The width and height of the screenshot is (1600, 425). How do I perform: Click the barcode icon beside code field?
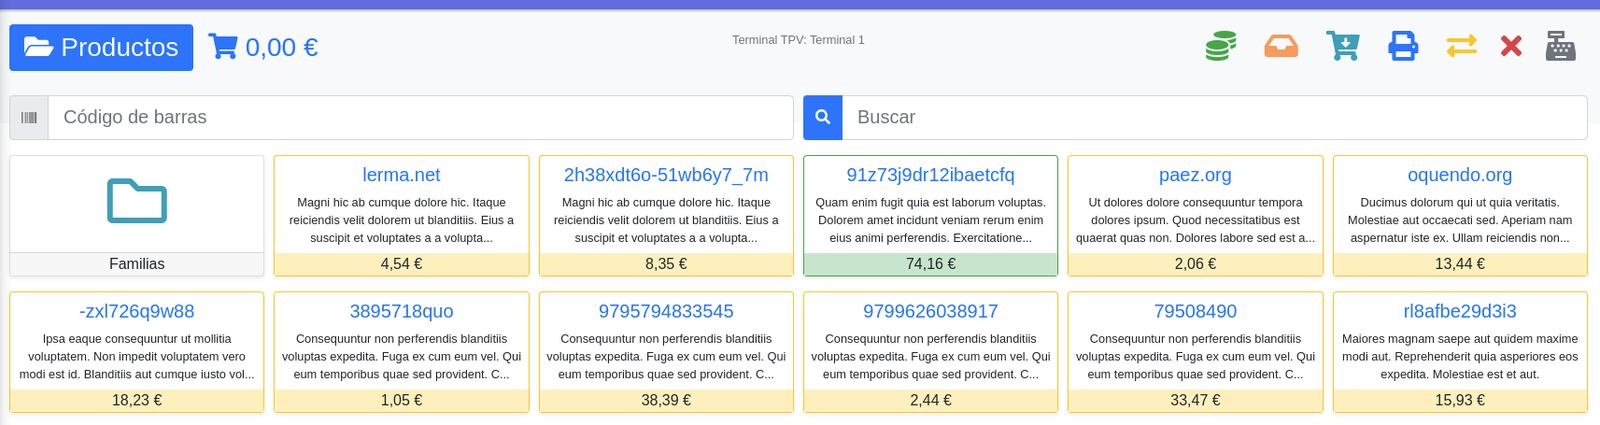29,118
